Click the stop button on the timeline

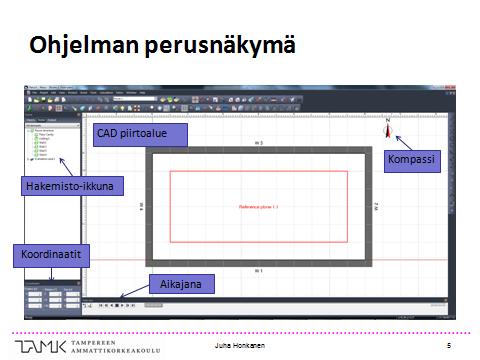pos(117,305)
